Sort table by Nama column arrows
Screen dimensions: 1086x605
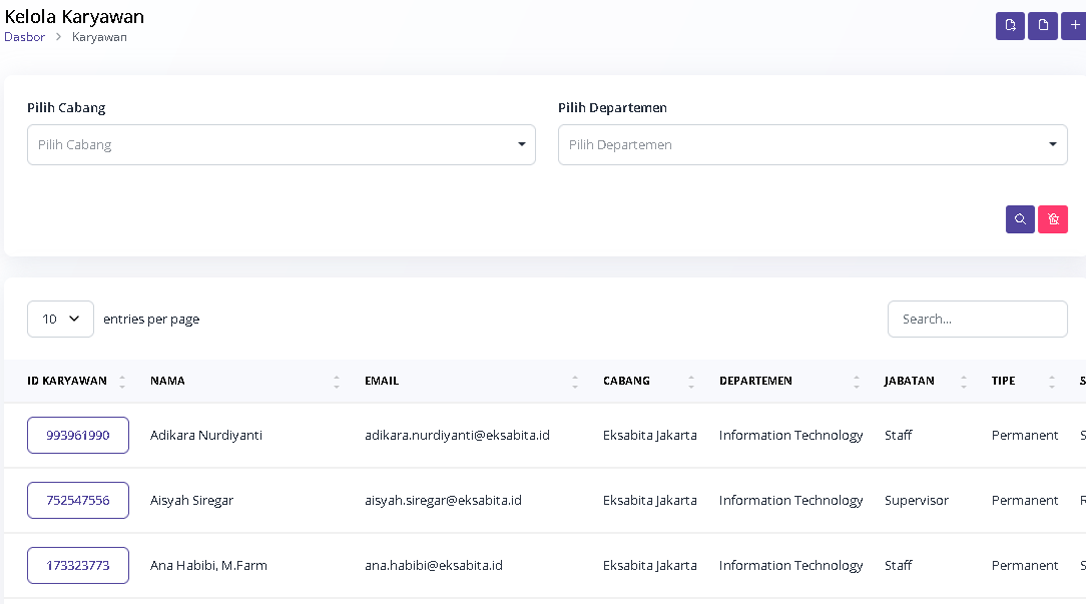click(x=336, y=381)
